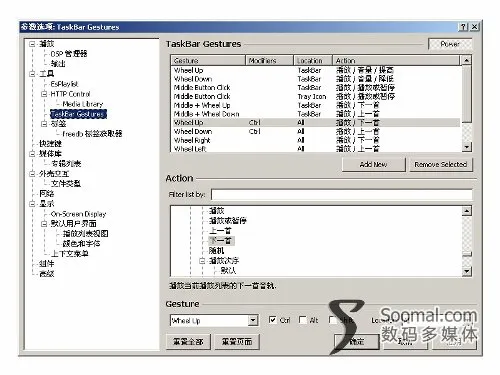Select 下一首 in the Action tree
This screenshot has height=375, width=500.
coord(221,241)
